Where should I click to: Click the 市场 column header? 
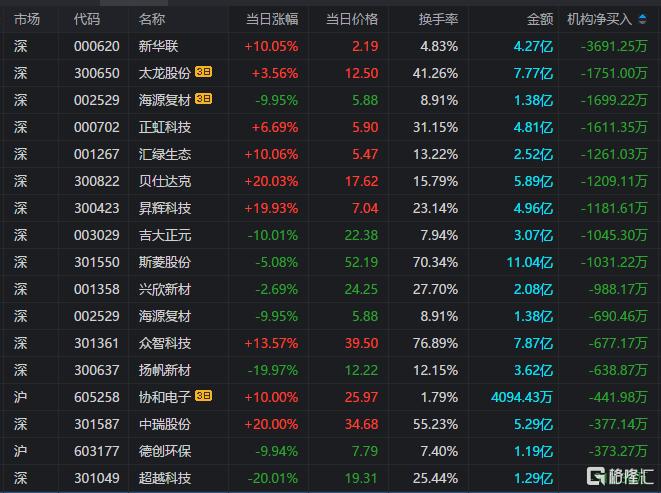pyautogui.click(x=27, y=19)
